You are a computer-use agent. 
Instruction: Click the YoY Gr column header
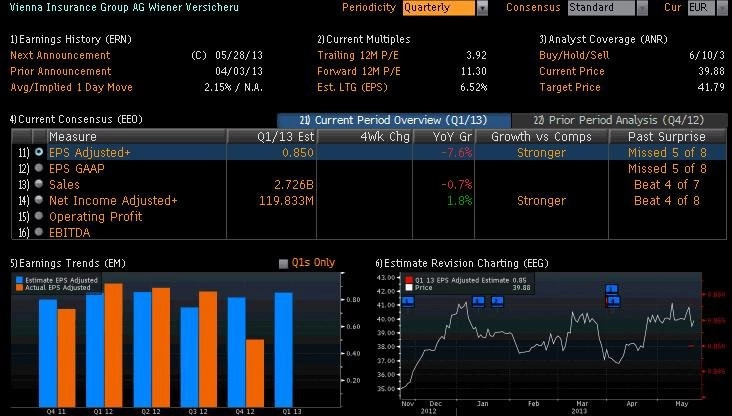pos(443,136)
